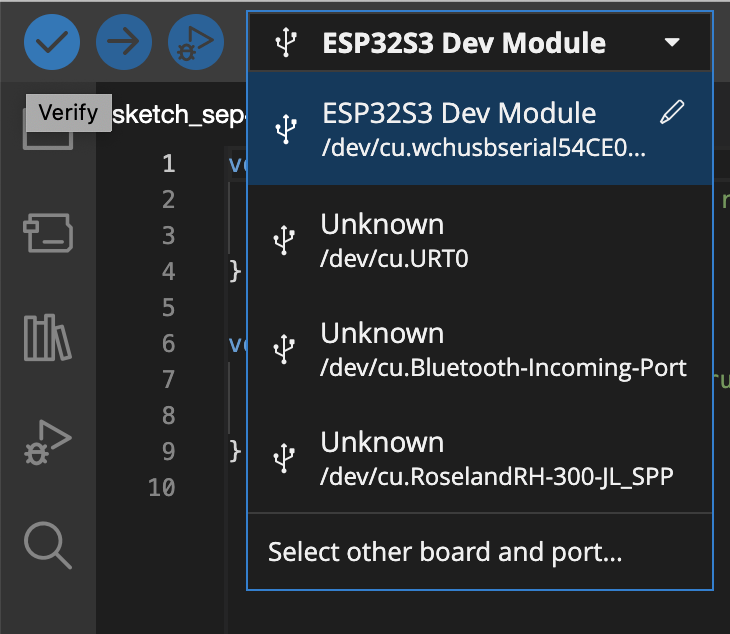Screen dimensions: 730x634
Task: Click the USB icon beside the wchusbserial port
Action: [286, 128]
